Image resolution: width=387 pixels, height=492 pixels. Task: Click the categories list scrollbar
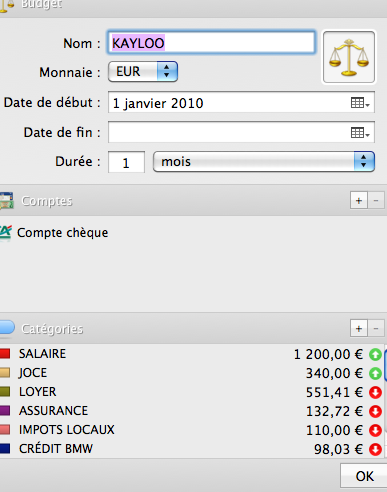[385, 365]
